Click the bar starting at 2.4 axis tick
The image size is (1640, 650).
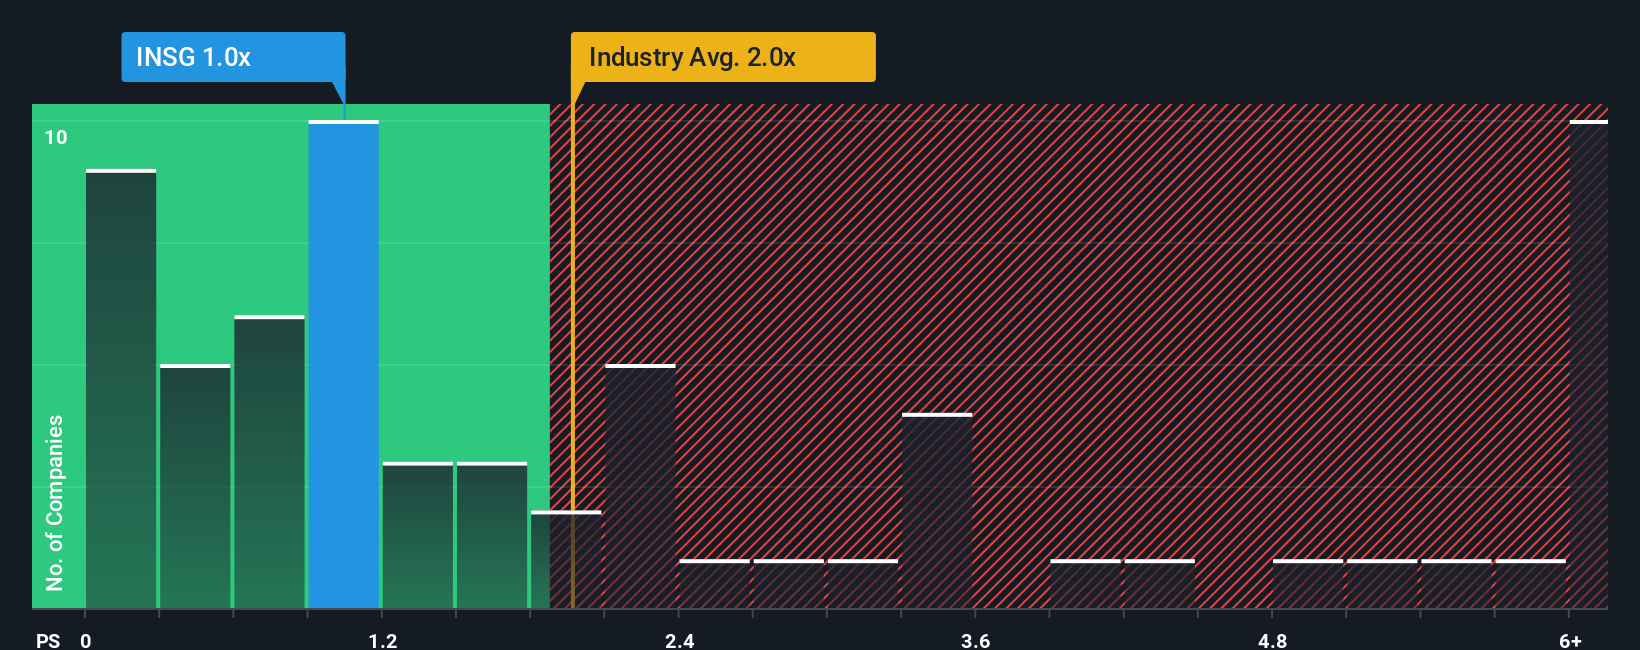tap(715, 584)
